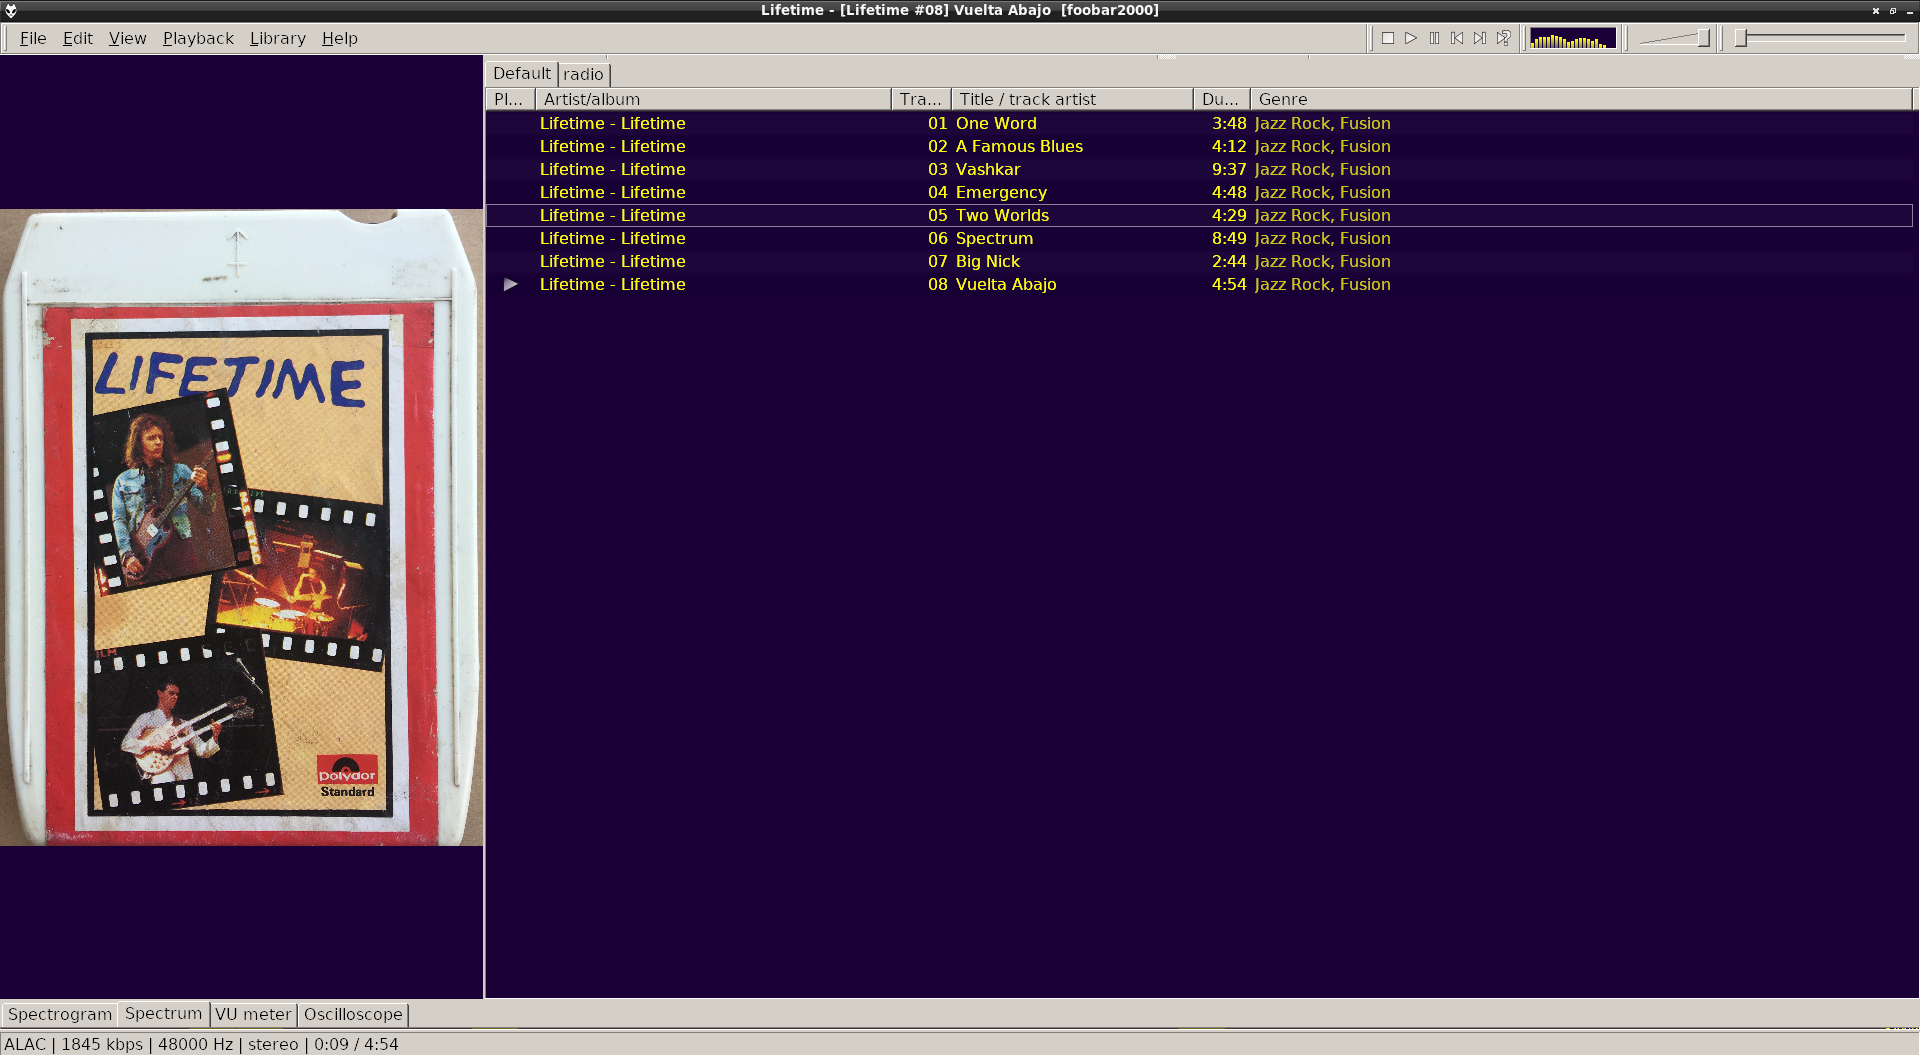
Task: Click the spectrum visualization in toolbar
Action: click(x=1572, y=38)
